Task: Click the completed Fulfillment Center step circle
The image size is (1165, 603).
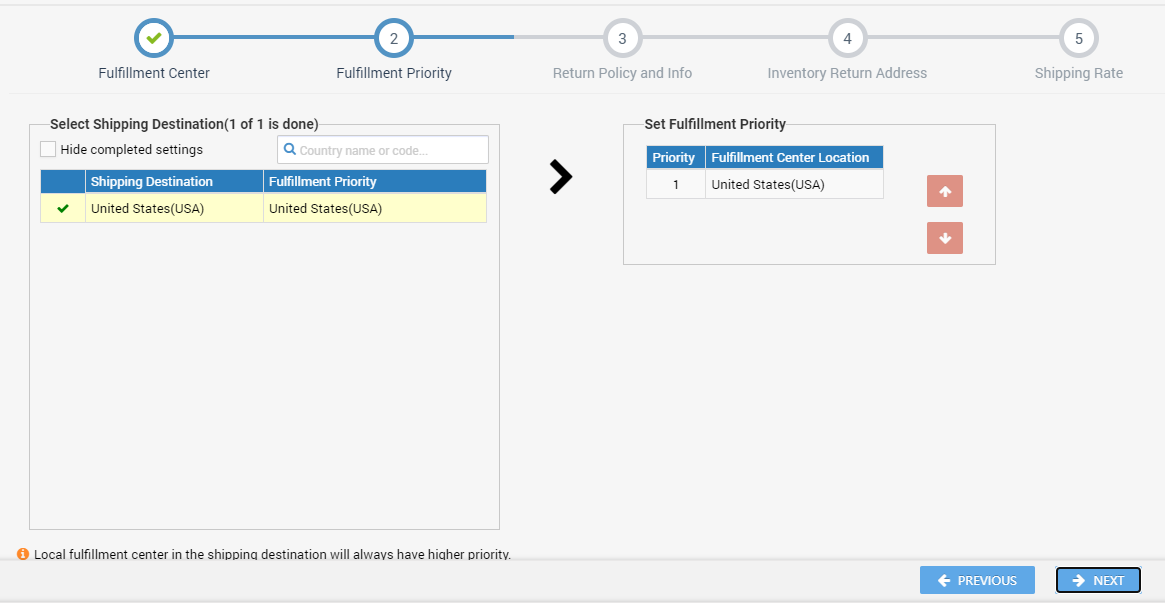Action: 154,39
